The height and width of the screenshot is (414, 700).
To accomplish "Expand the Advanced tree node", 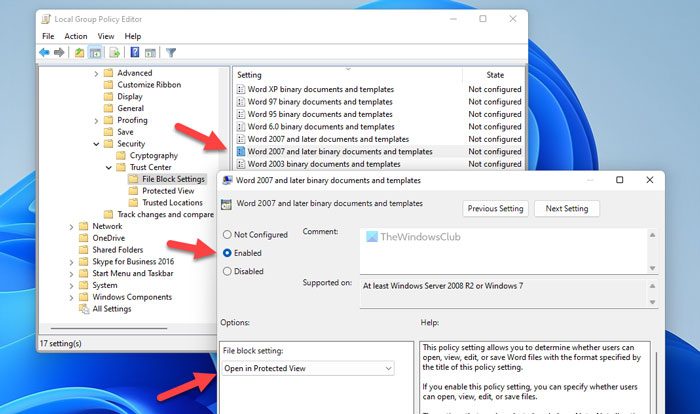I will 96,73.
